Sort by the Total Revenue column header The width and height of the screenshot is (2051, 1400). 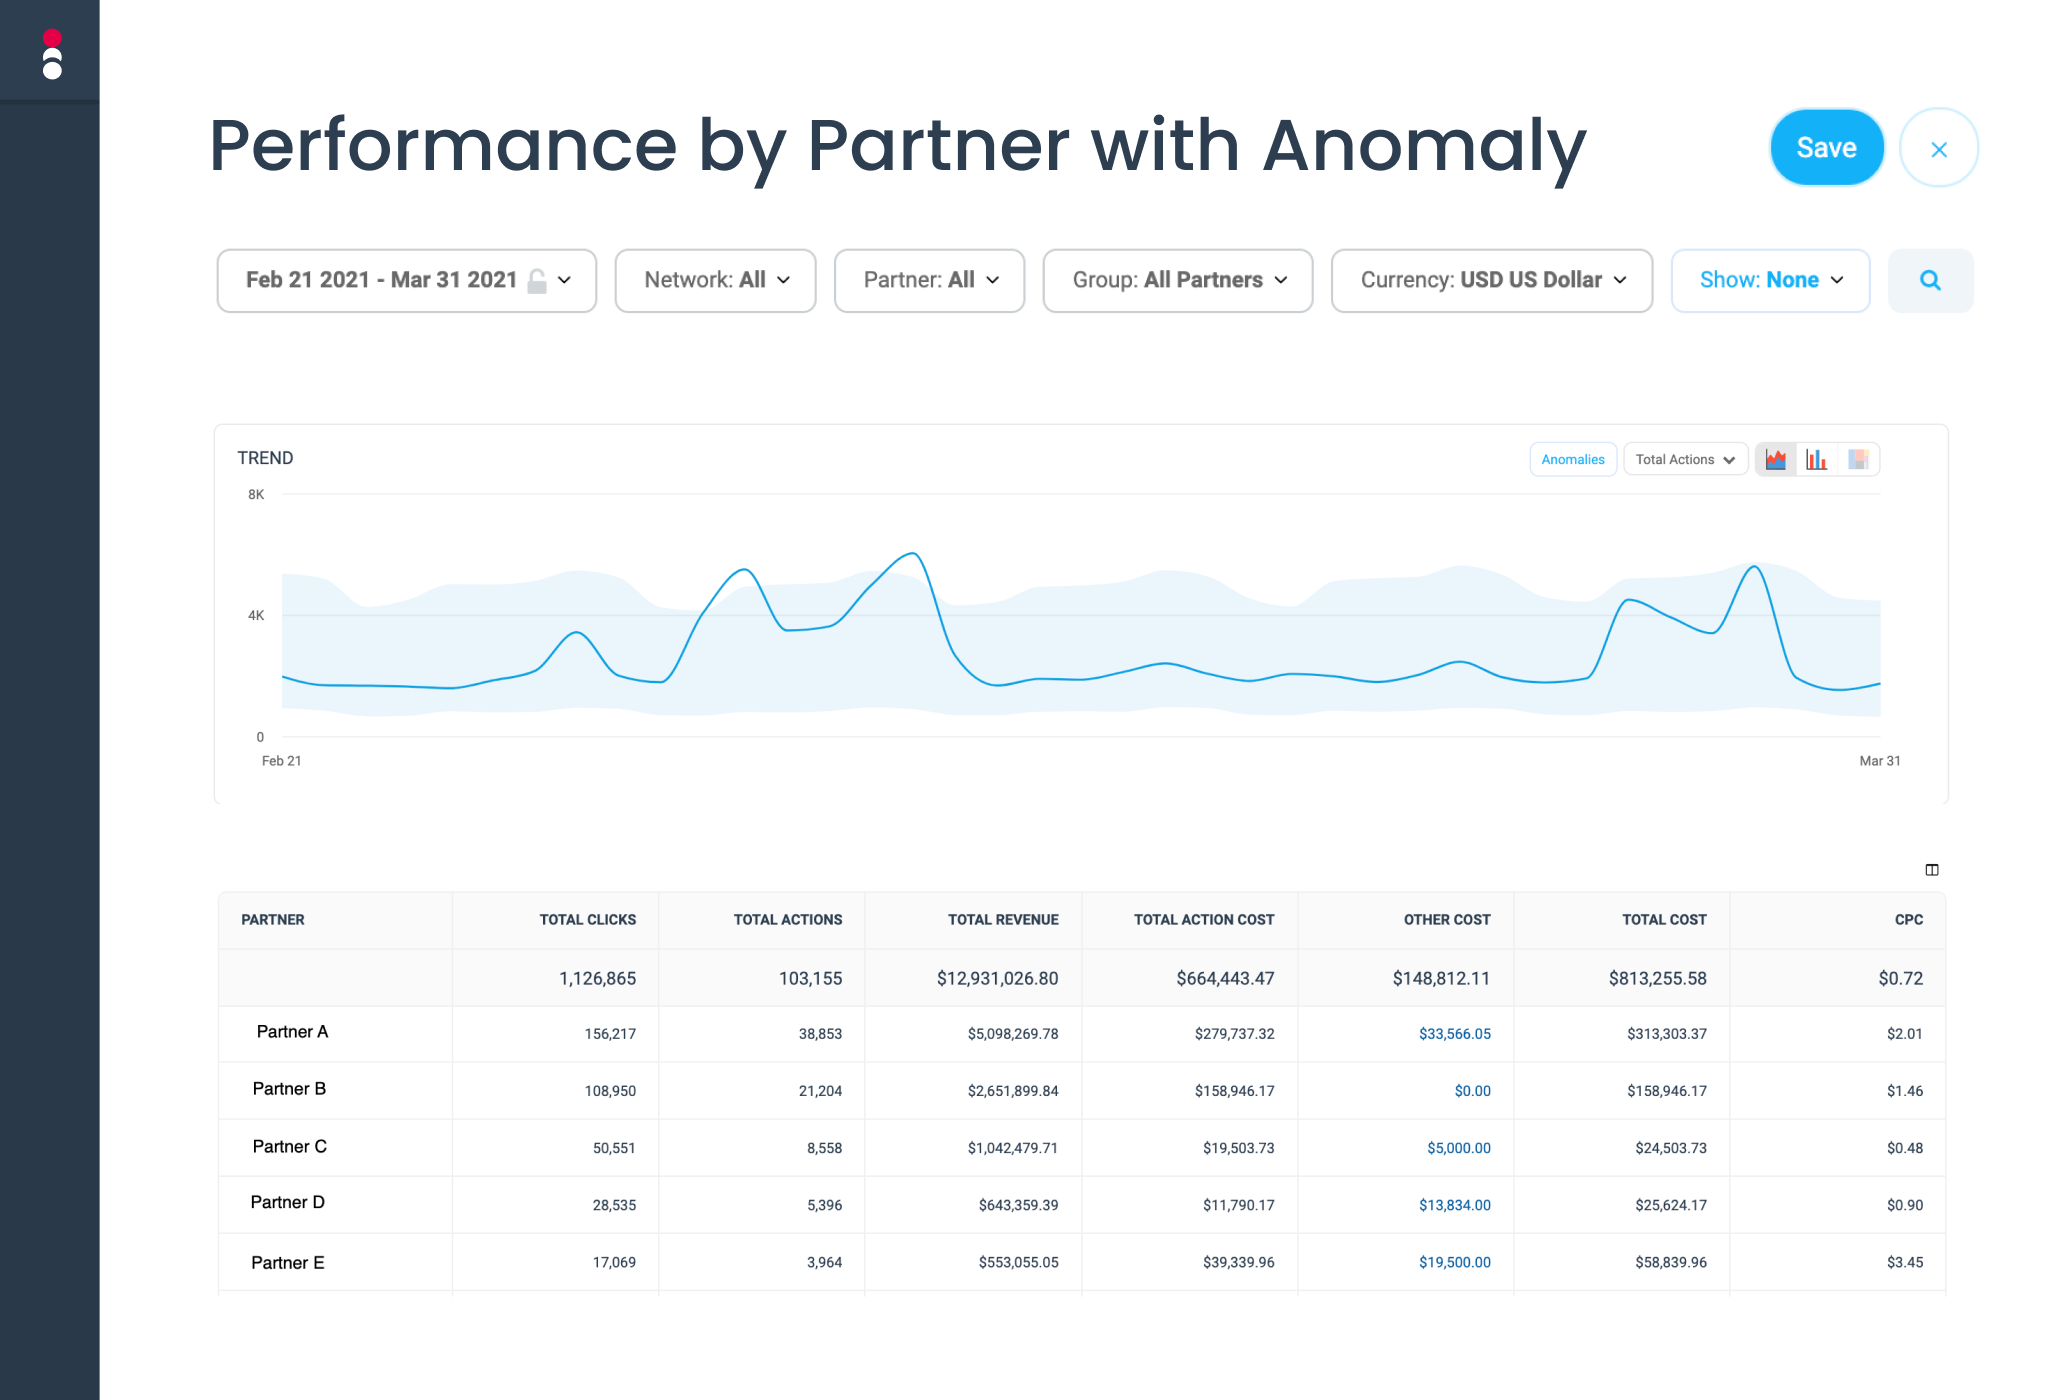[x=1002, y=919]
